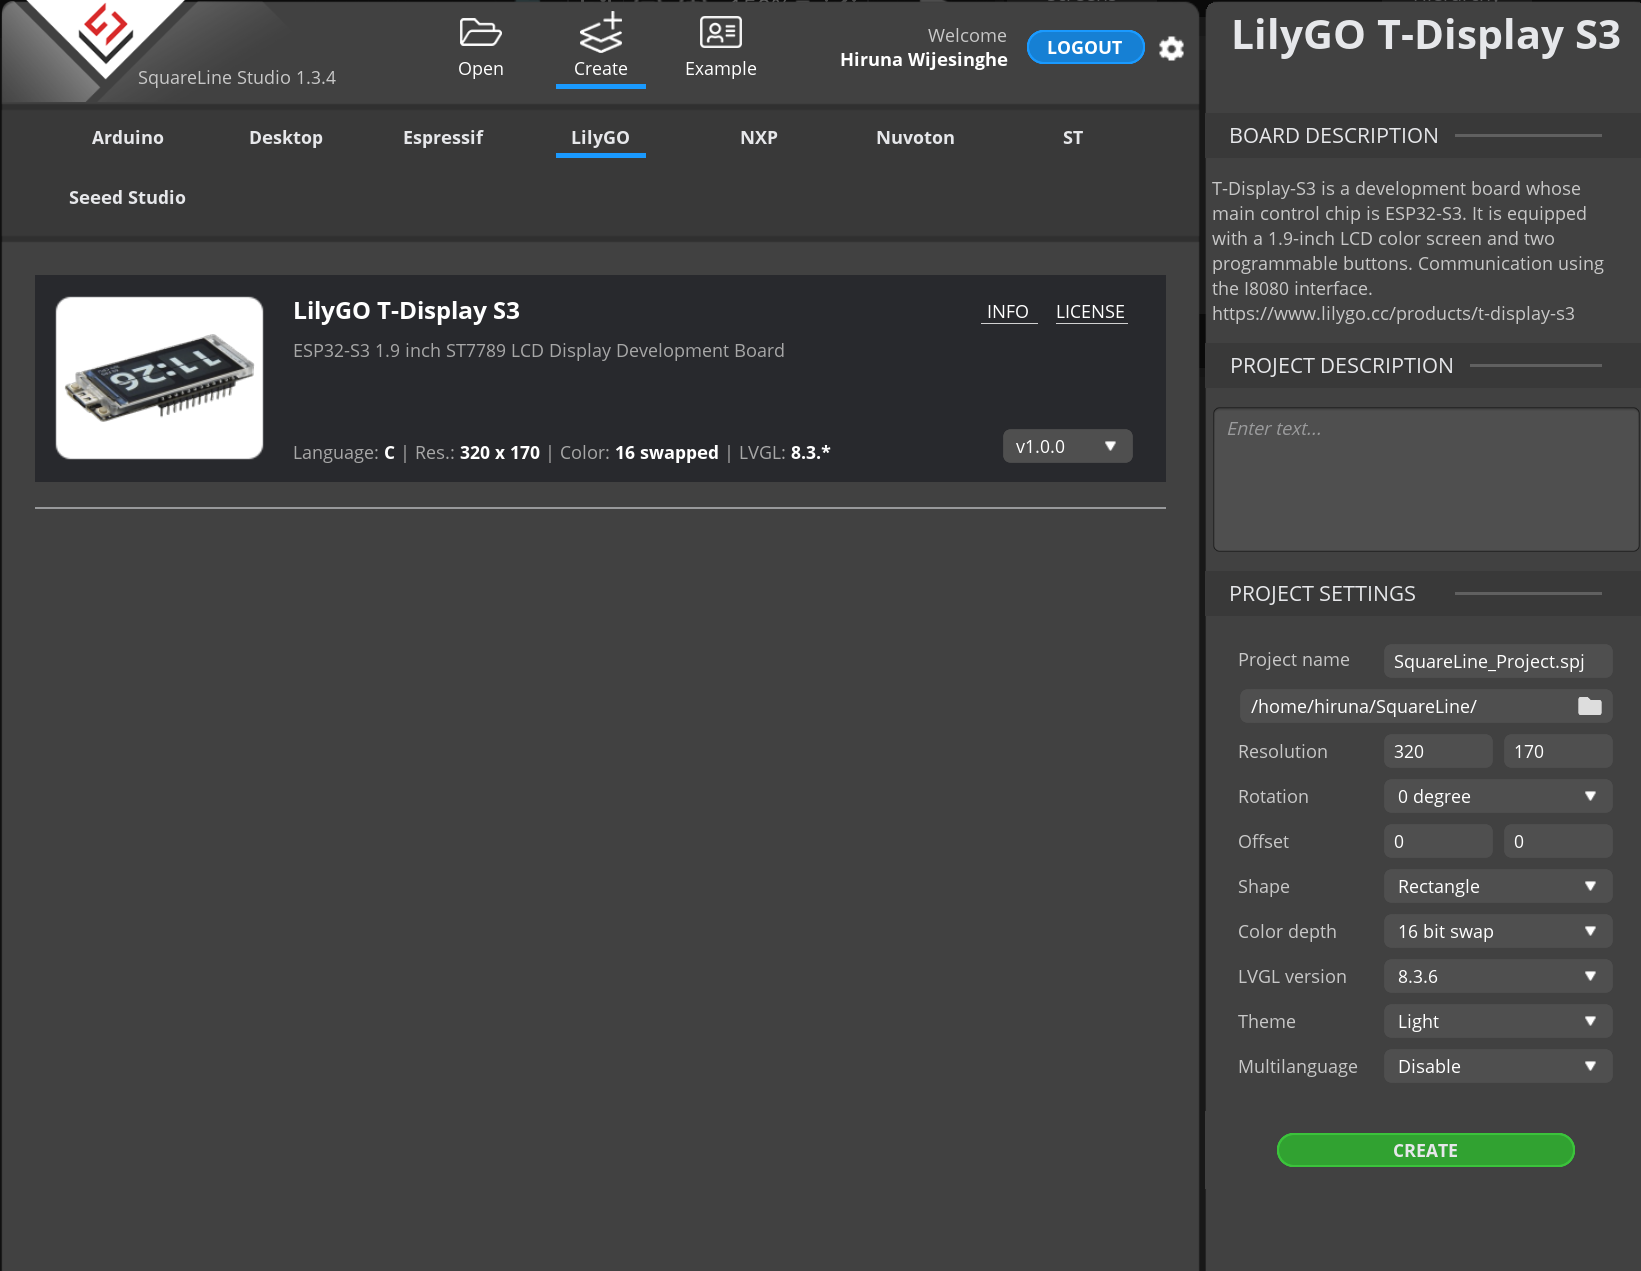
Task: Open the Color depth dropdown
Action: (1498, 931)
